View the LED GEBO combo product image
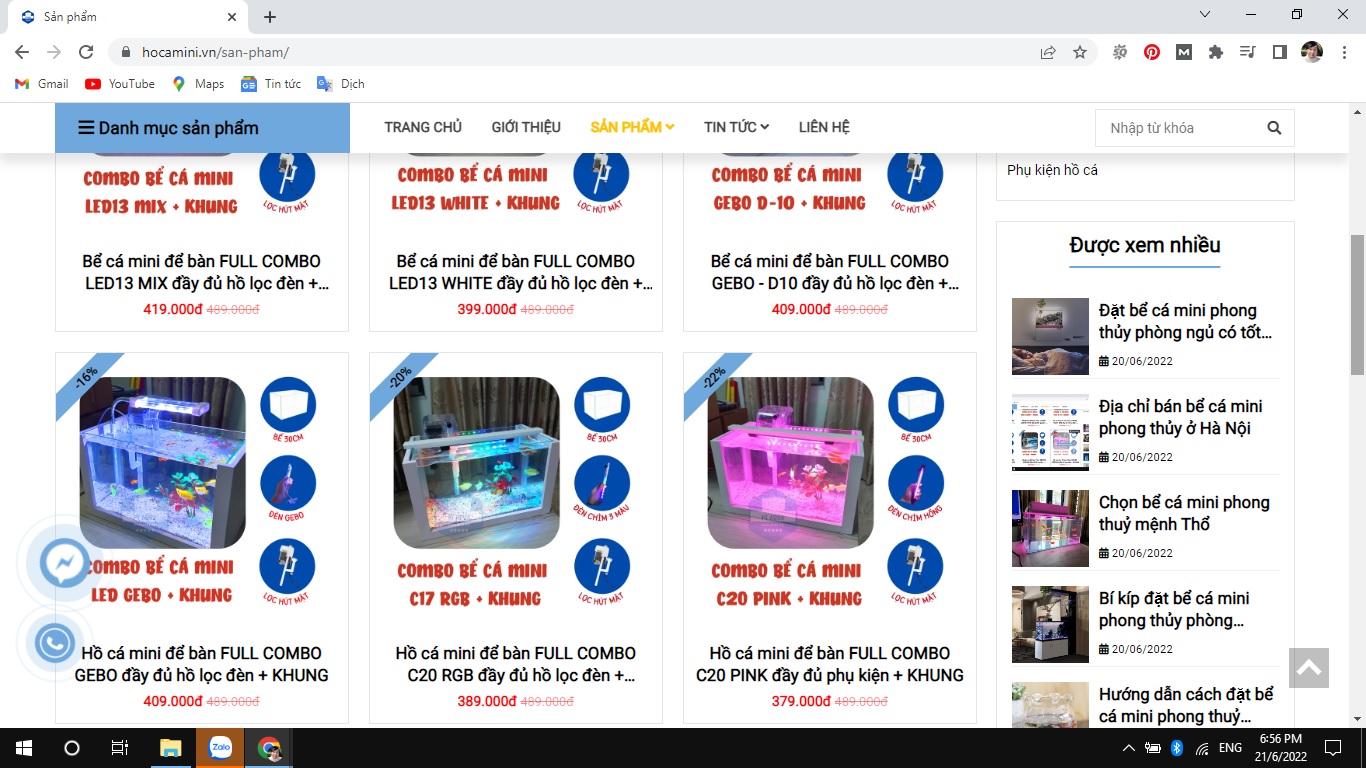This screenshot has width=1366, height=768. [x=202, y=490]
